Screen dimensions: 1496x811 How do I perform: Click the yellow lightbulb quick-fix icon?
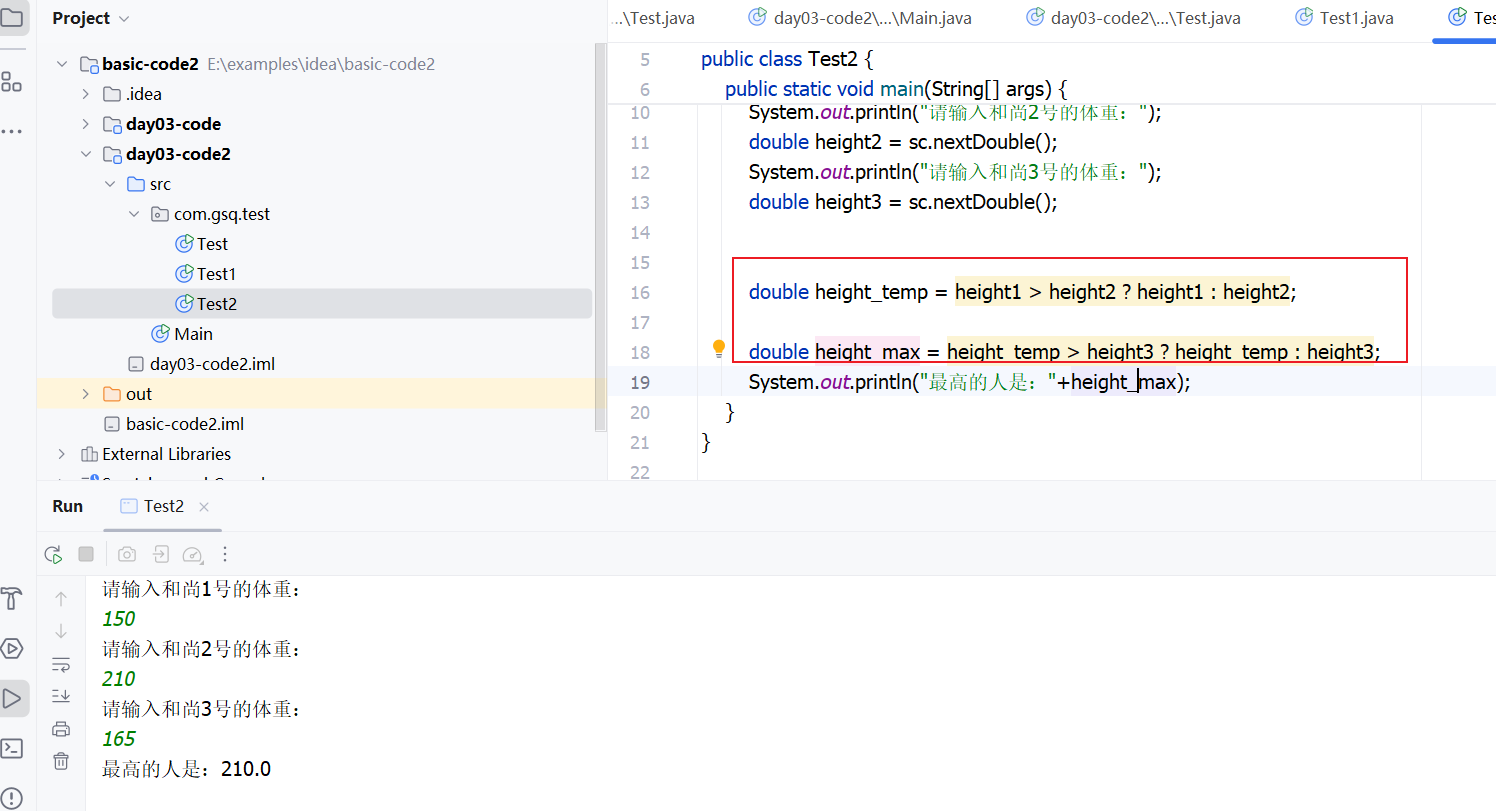[x=718, y=348]
